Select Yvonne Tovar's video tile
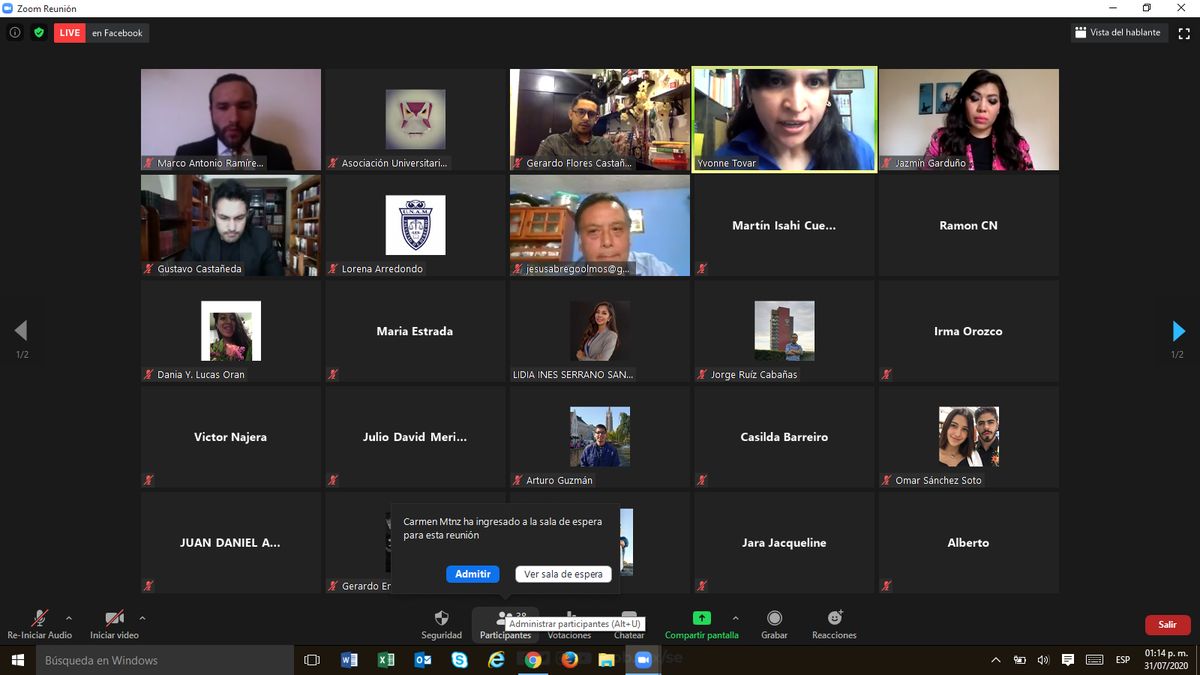1200x675 pixels. coord(784,120)
